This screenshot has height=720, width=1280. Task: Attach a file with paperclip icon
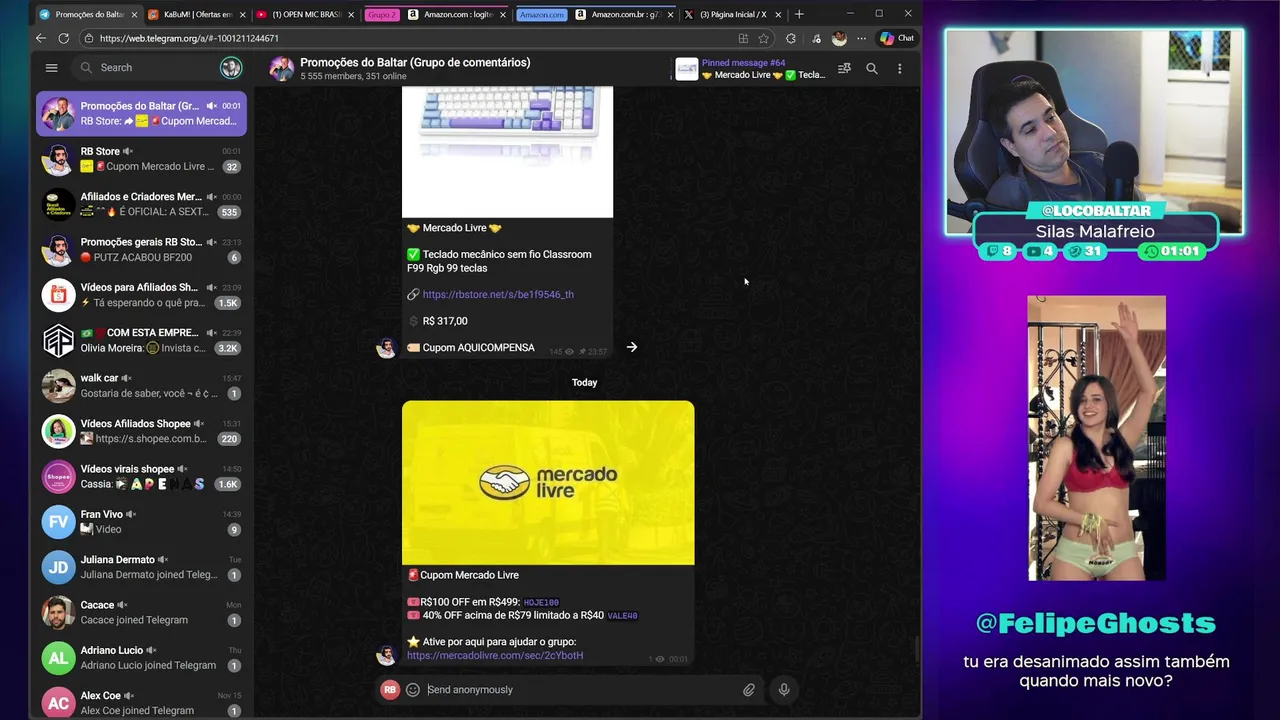tap(748, 689)
